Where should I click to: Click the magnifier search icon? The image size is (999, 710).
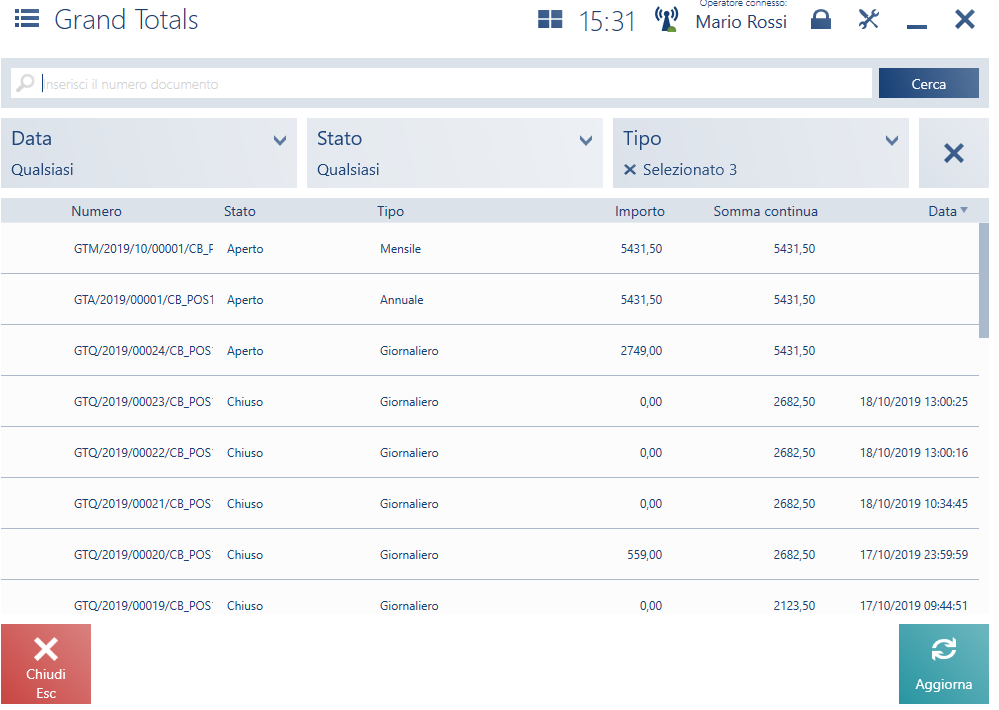coord(26,84)
